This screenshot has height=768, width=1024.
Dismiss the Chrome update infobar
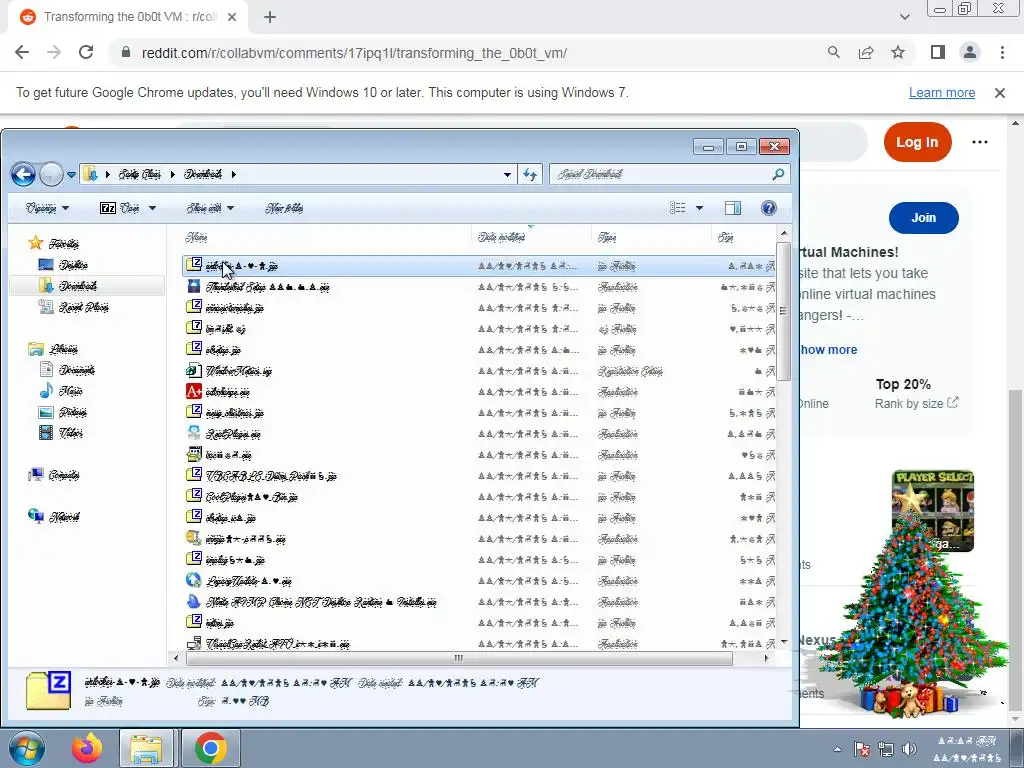click(1000, 93)
